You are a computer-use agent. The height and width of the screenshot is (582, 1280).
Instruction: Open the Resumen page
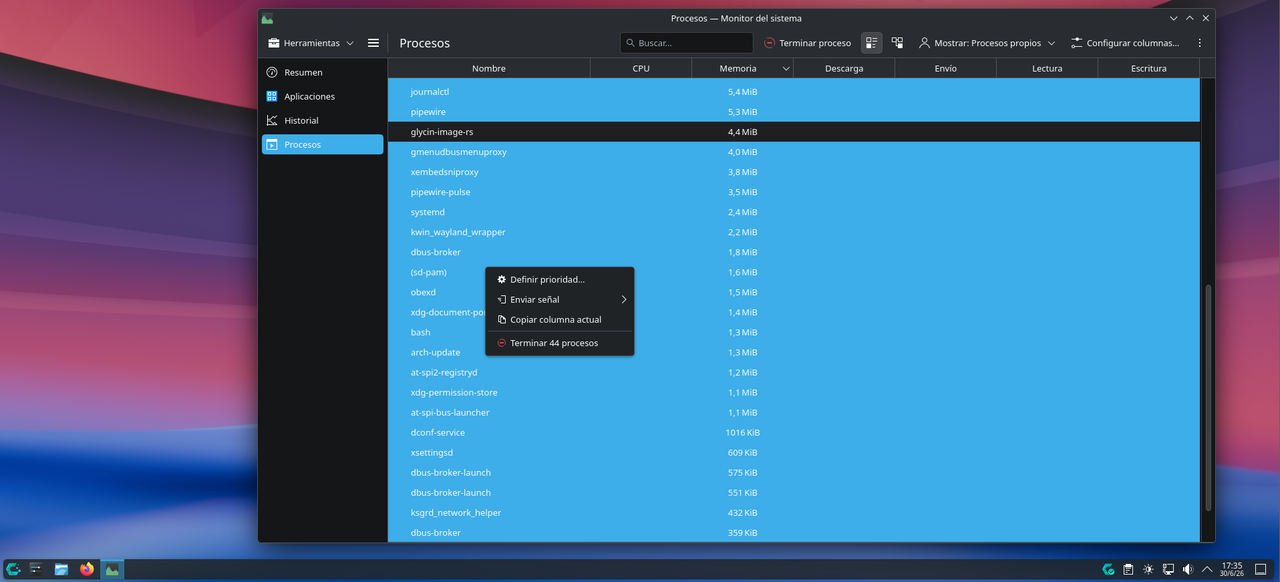click(x=322, y=72)
